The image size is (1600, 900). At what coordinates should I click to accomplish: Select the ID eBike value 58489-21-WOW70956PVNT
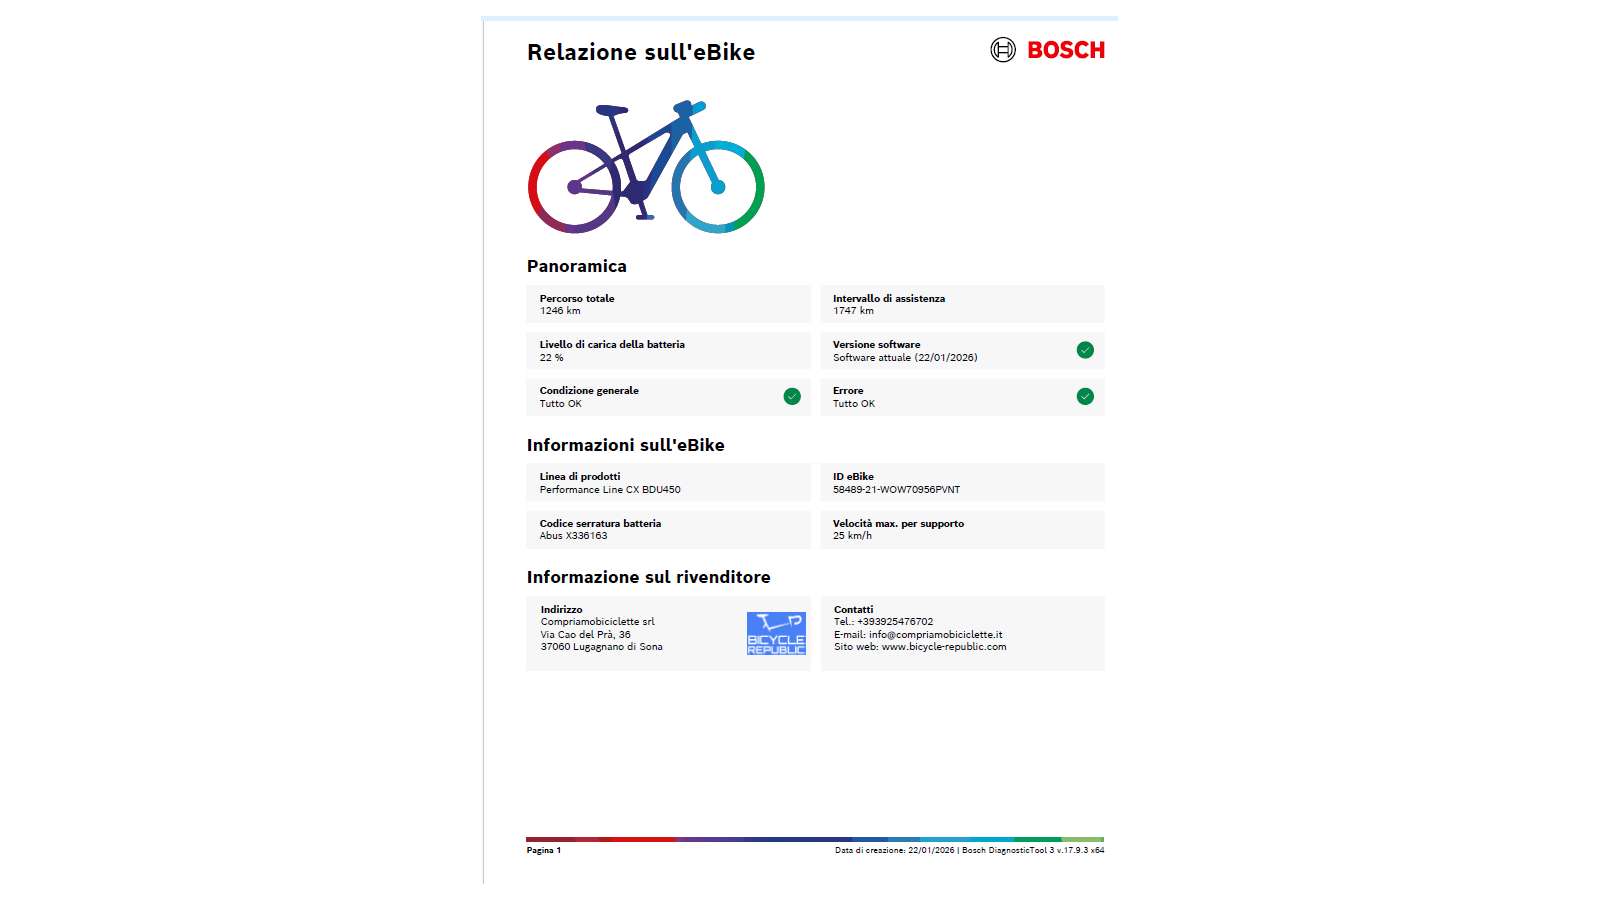[x=897, y=489]
